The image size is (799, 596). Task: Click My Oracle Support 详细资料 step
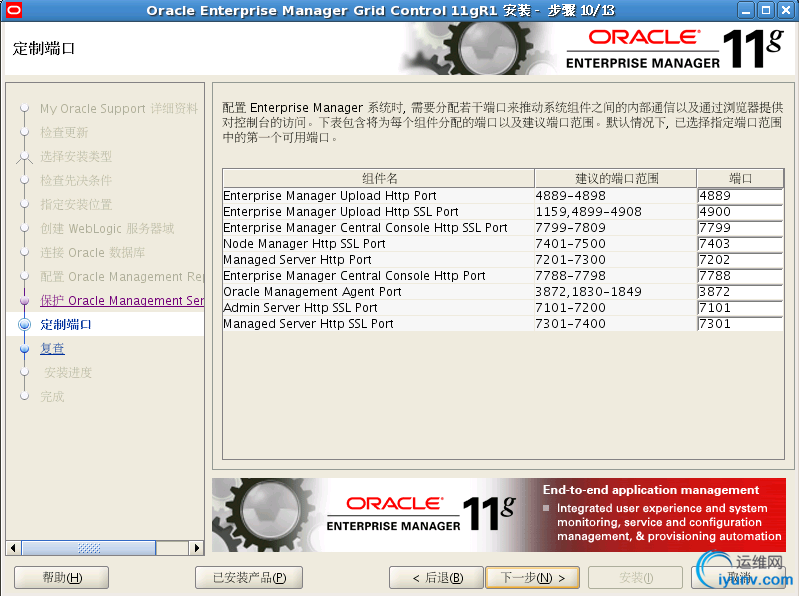coord(119,109)
